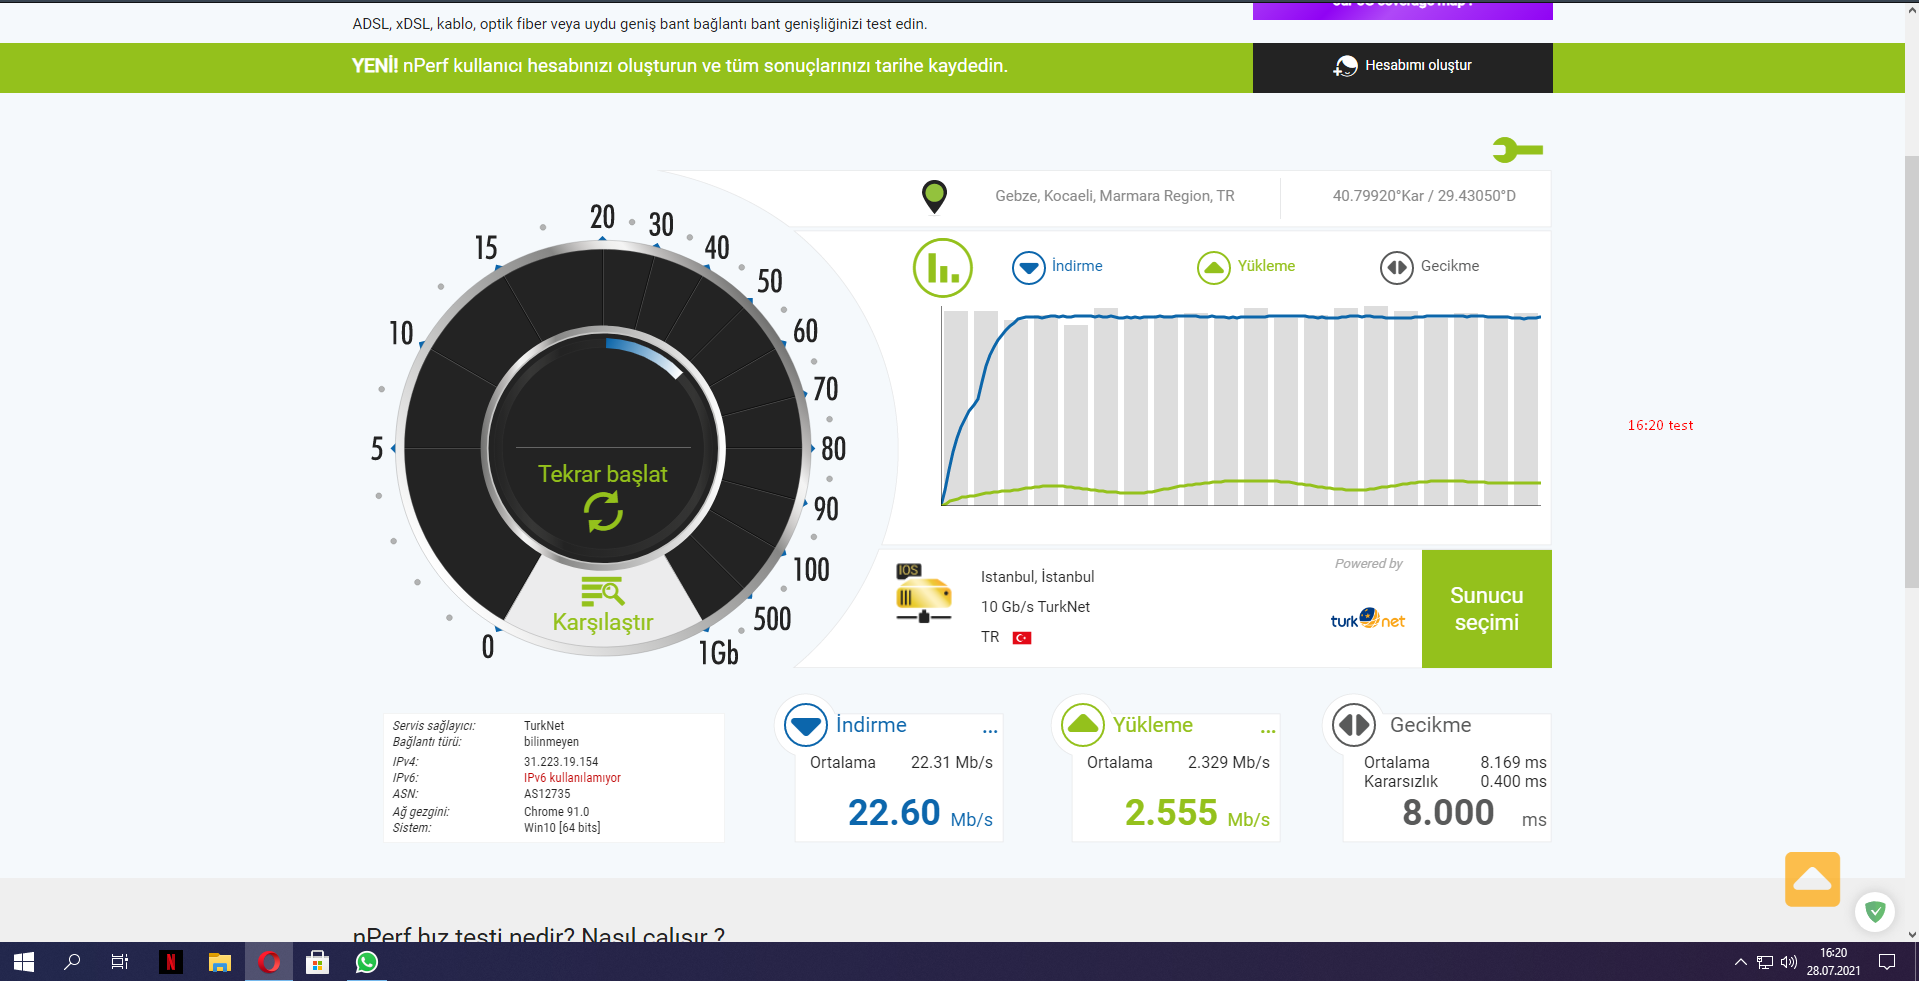The image size is (1919, 981).
Task: Click the network tray icon
Action: click(1765, 962)
